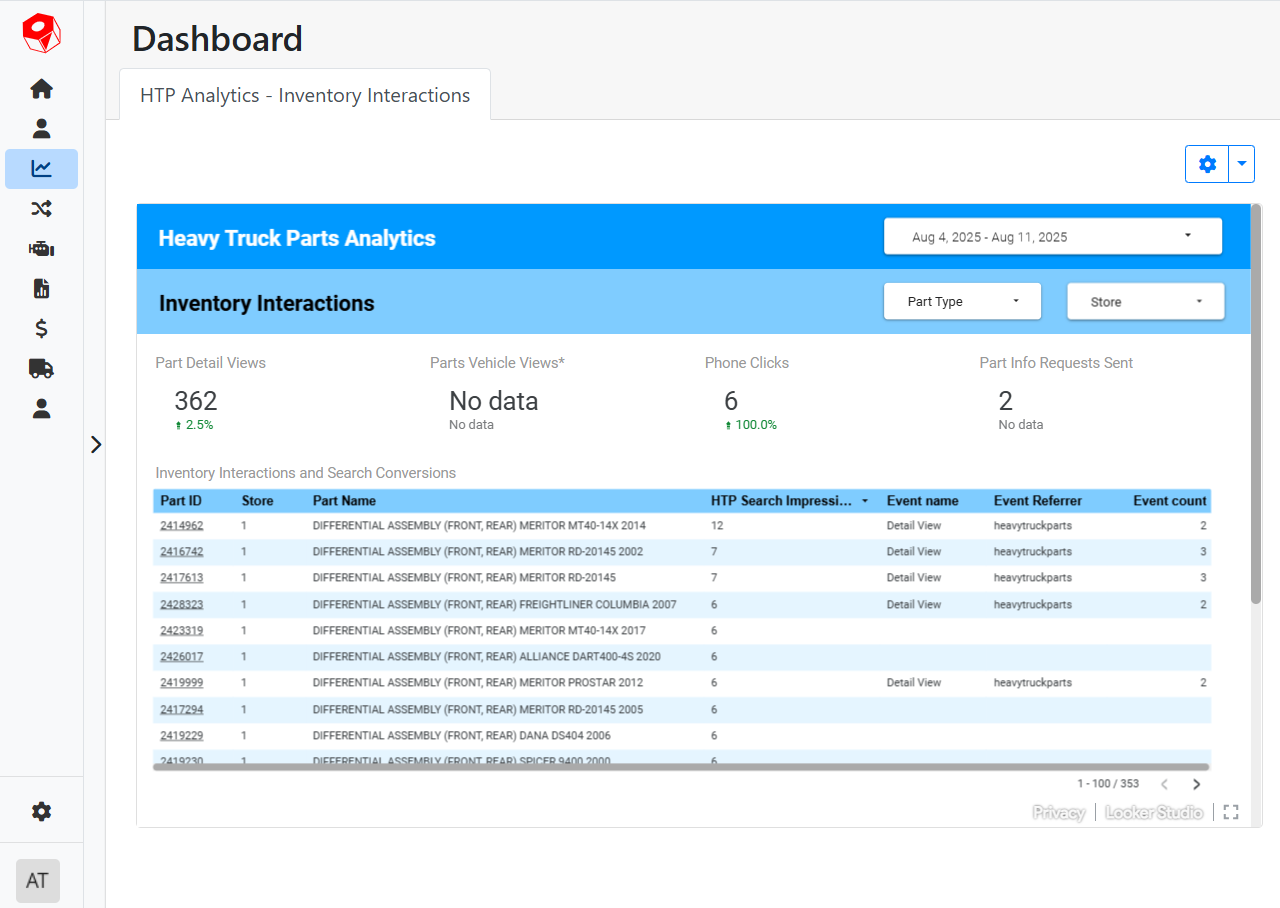The width and height of the screenshot is (1280, 908).
Task: Click the report document sidebar icon
Action: tap(41, 289)
